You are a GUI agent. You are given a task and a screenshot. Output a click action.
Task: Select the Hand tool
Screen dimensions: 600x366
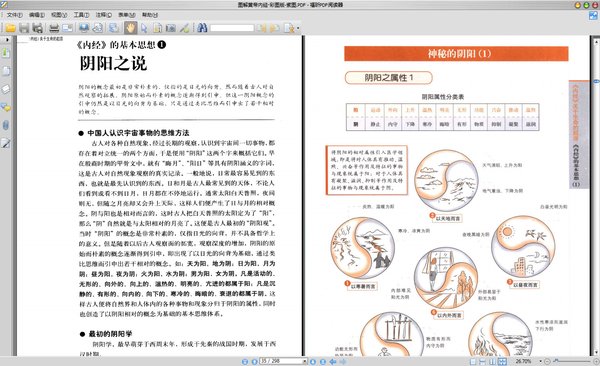130,28
